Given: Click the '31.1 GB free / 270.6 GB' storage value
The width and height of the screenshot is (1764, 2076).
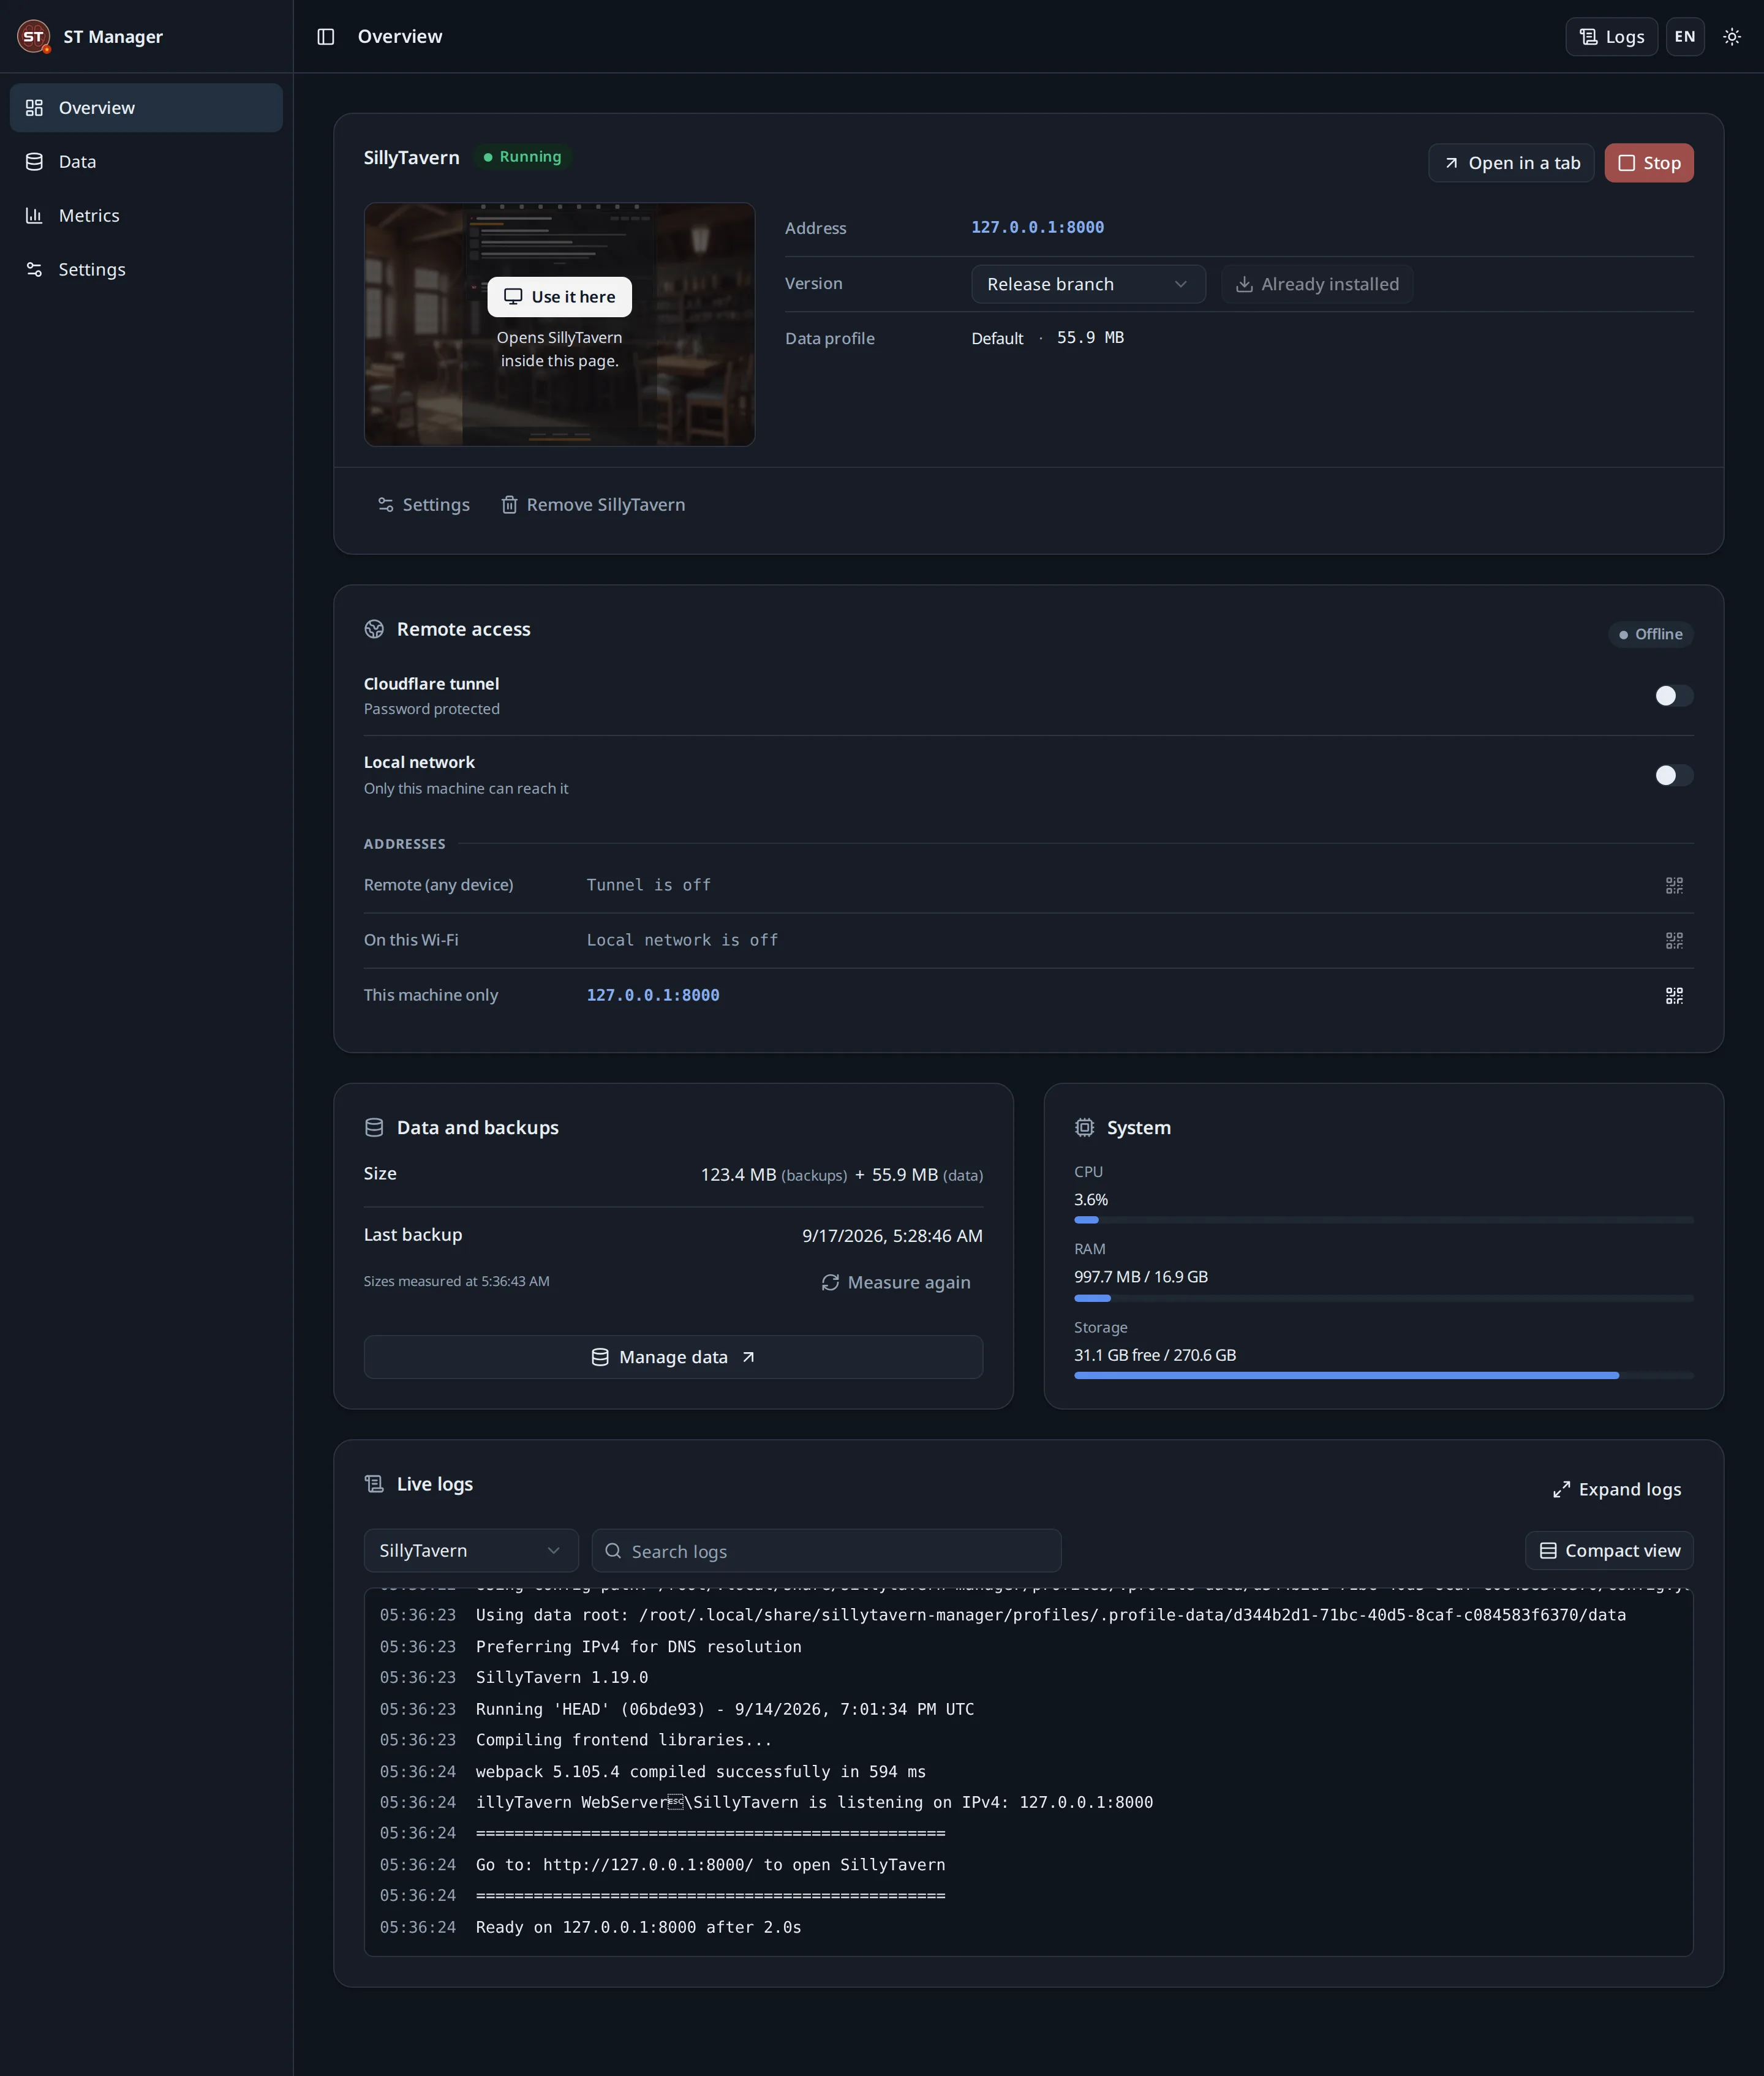Looking at the screenshot, I should tap(1155, 1356).
